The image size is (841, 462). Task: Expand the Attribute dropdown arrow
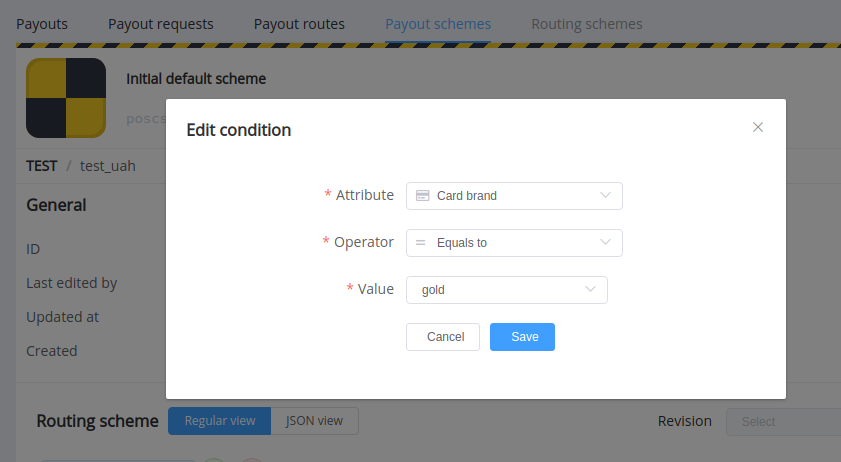(x=605, y=195)
